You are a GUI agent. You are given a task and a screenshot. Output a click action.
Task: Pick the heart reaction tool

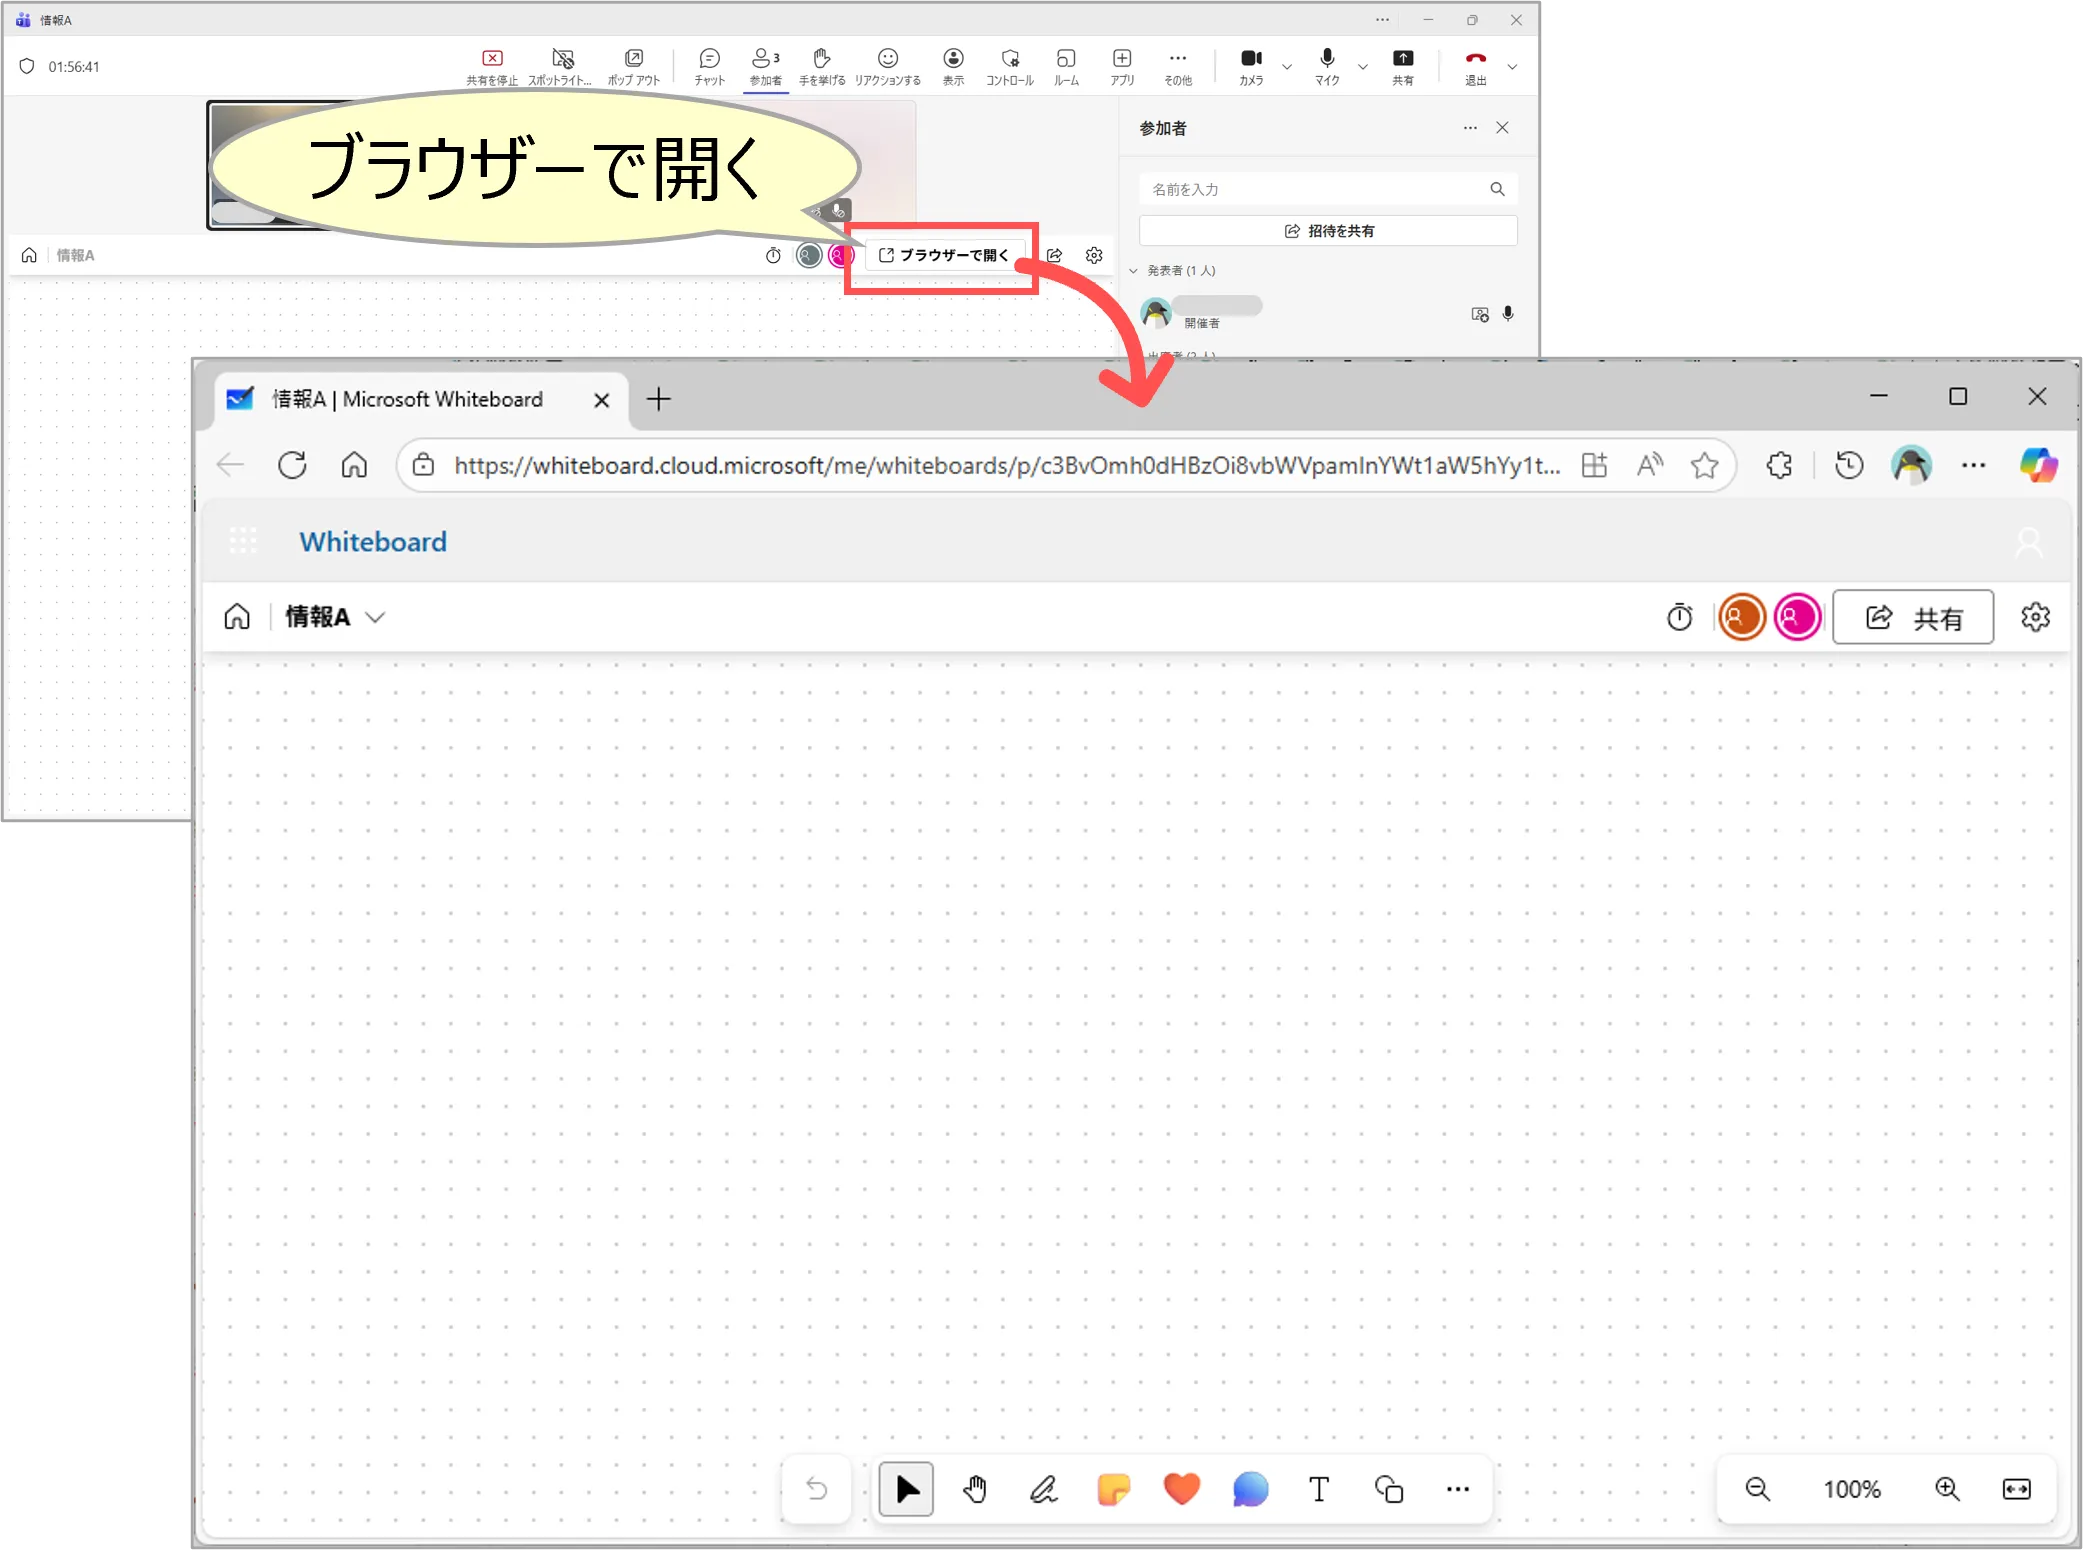coord(1181,1489)
